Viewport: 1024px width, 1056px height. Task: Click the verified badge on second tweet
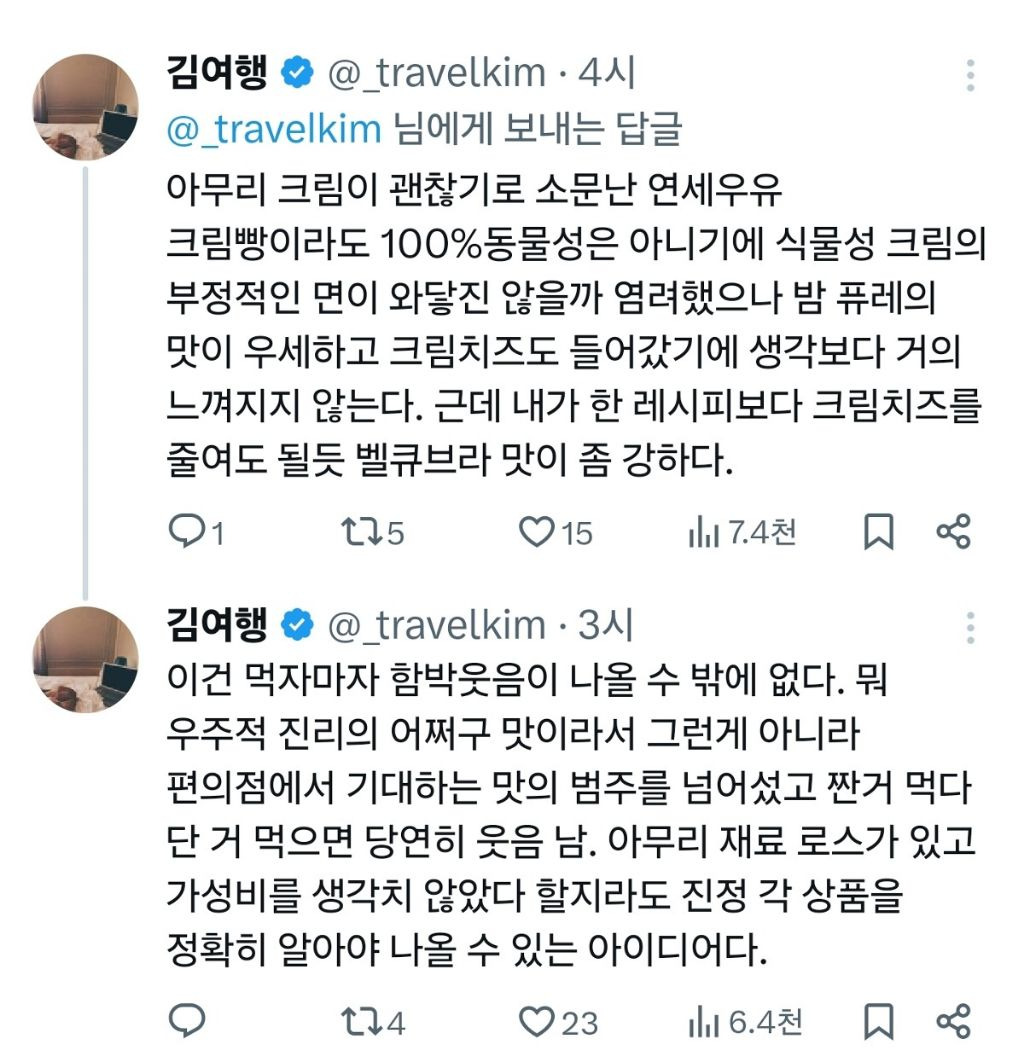pos(294,625)
